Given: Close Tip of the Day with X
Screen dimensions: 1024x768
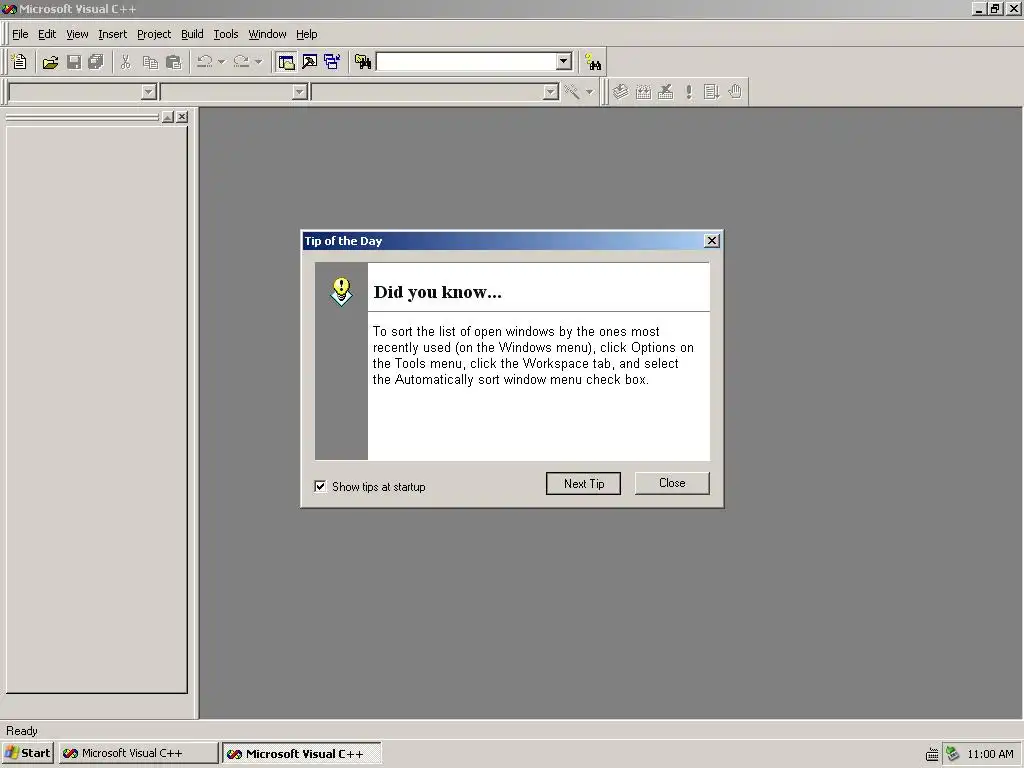Looking at the screenshot, I should [712, 240].
